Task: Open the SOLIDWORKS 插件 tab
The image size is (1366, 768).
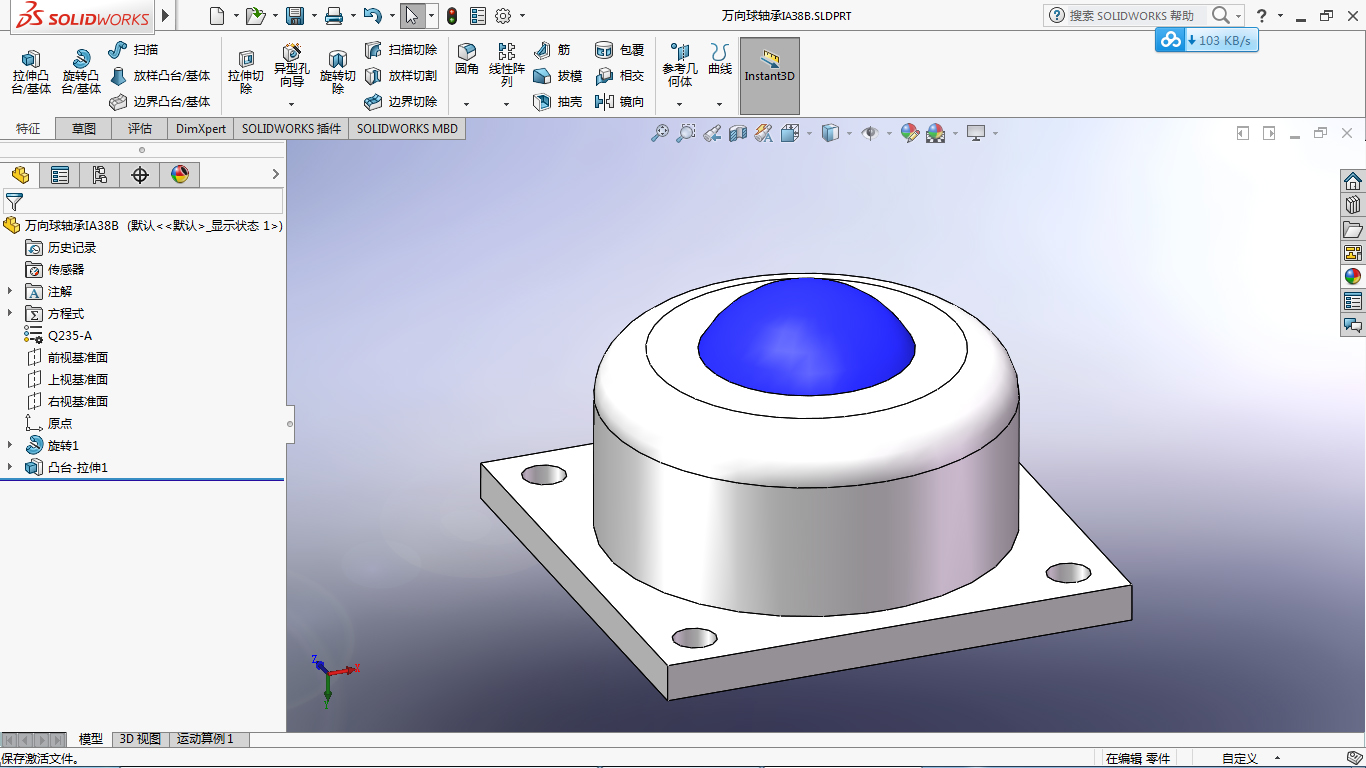Action: pyautogui.click(x=291, y=128)
